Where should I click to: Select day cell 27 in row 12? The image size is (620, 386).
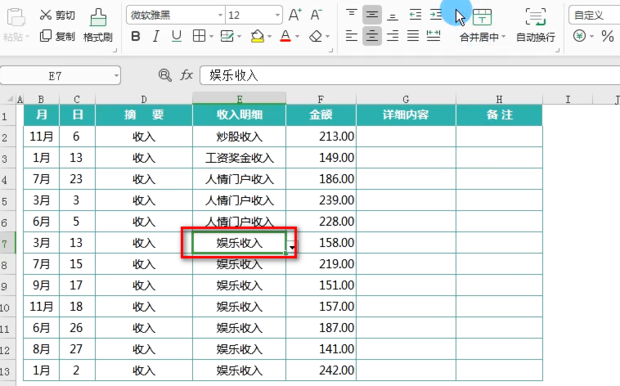pos(77,349)
